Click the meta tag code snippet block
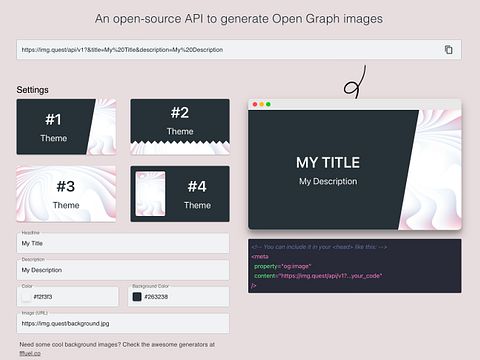 355,266
